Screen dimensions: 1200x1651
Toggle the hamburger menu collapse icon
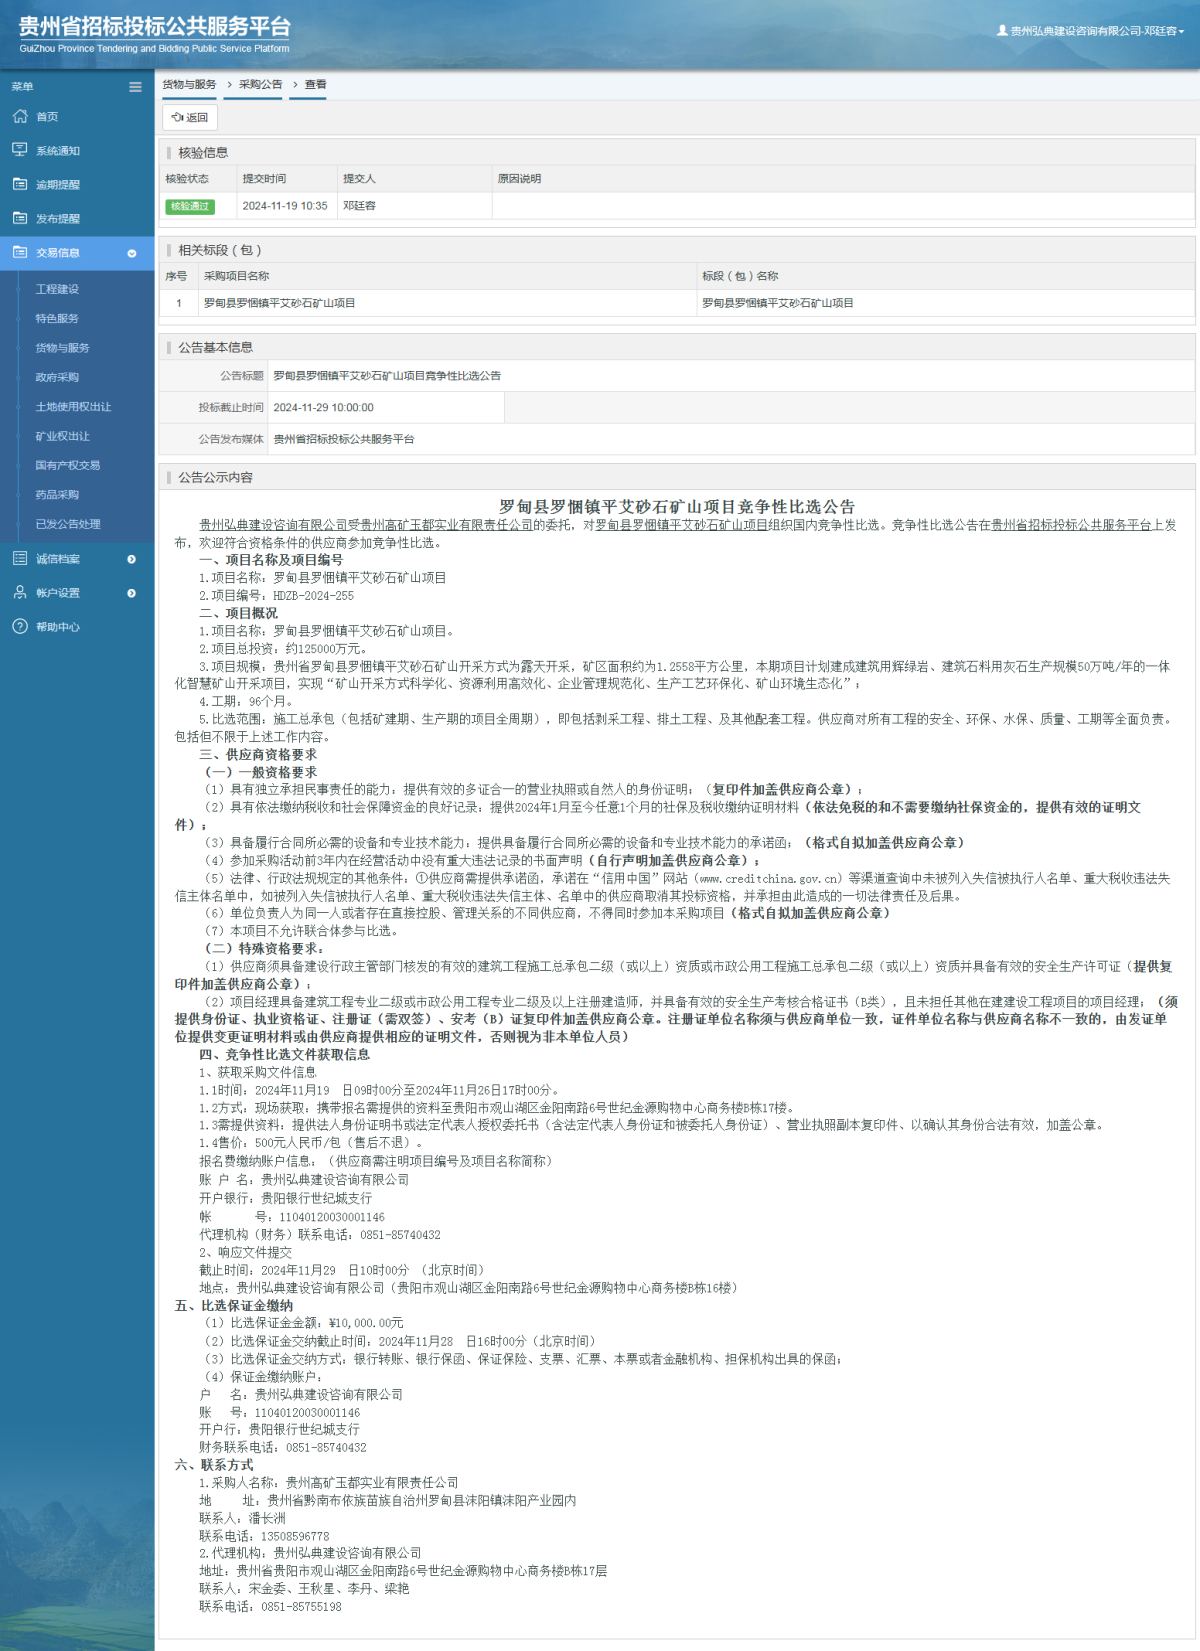pos(135,87)
